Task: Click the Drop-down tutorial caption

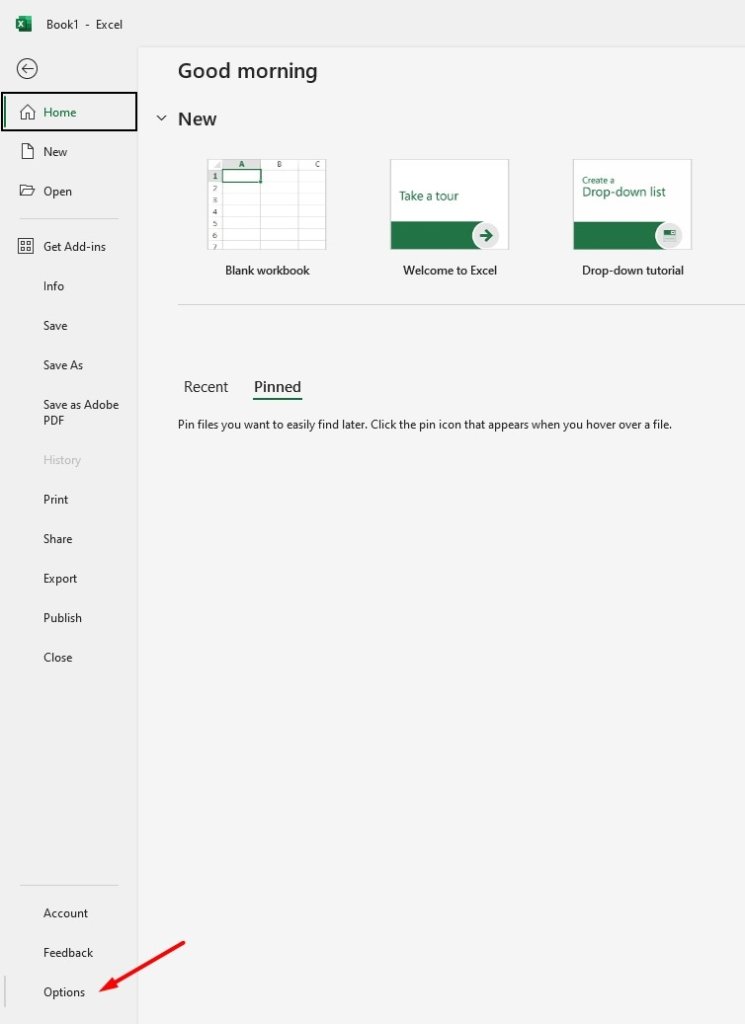Action: pos(633,270)
